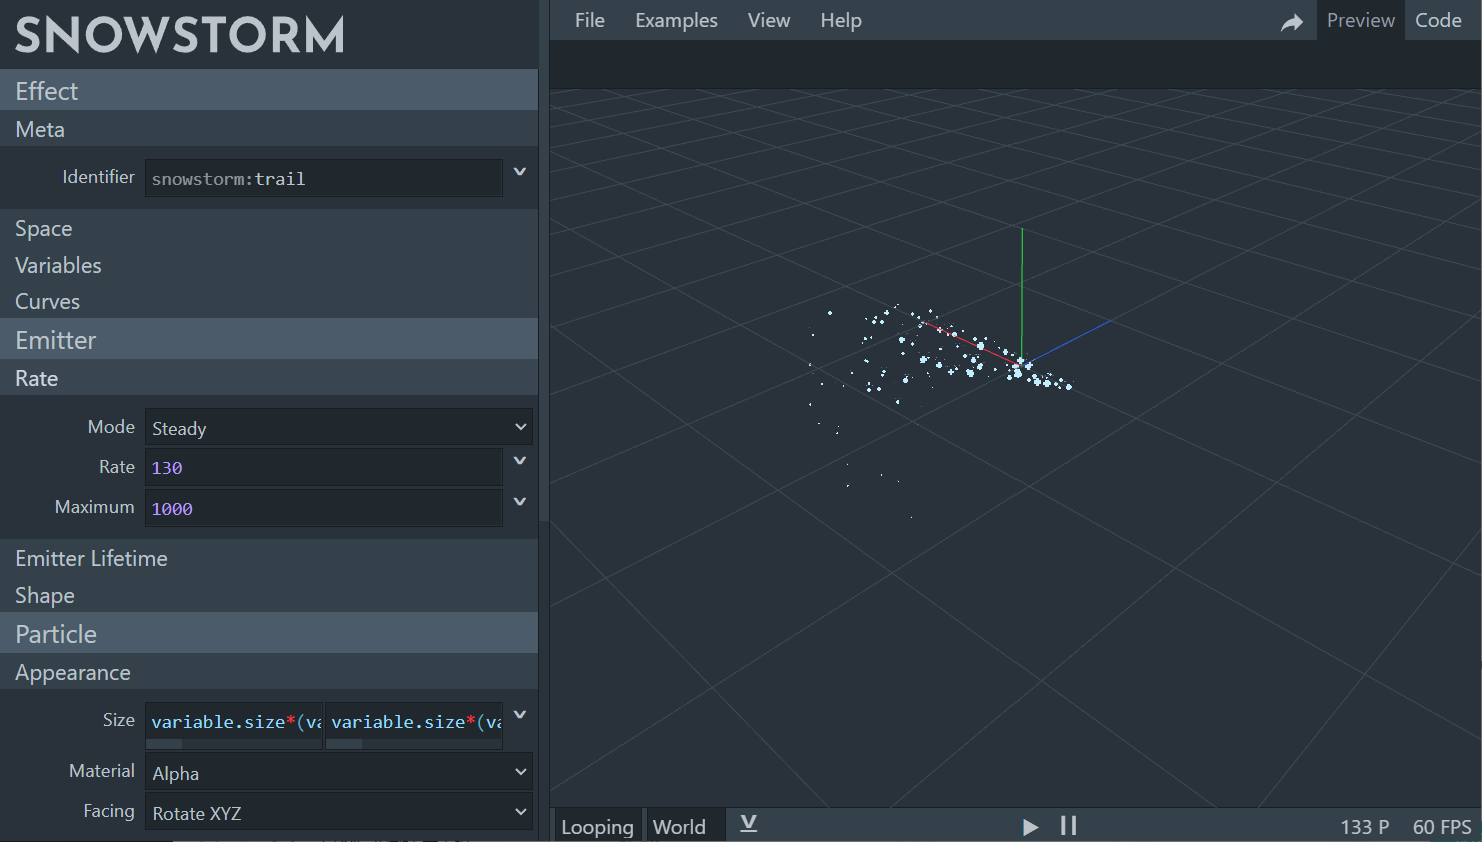Image resolution: width=1482 pixels, height=842 pixels.
Task: Switch to the Preview tab
Action: point(1360,20)
